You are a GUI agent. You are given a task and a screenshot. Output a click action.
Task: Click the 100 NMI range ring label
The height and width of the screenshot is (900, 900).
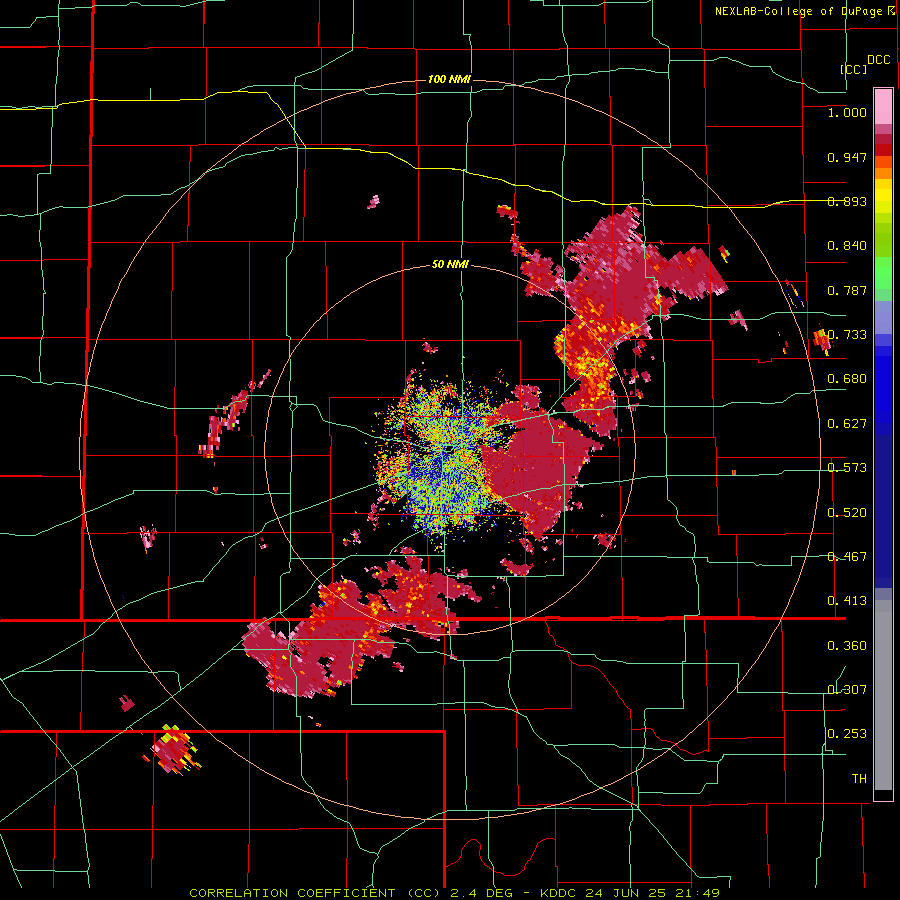pos(449,79)
